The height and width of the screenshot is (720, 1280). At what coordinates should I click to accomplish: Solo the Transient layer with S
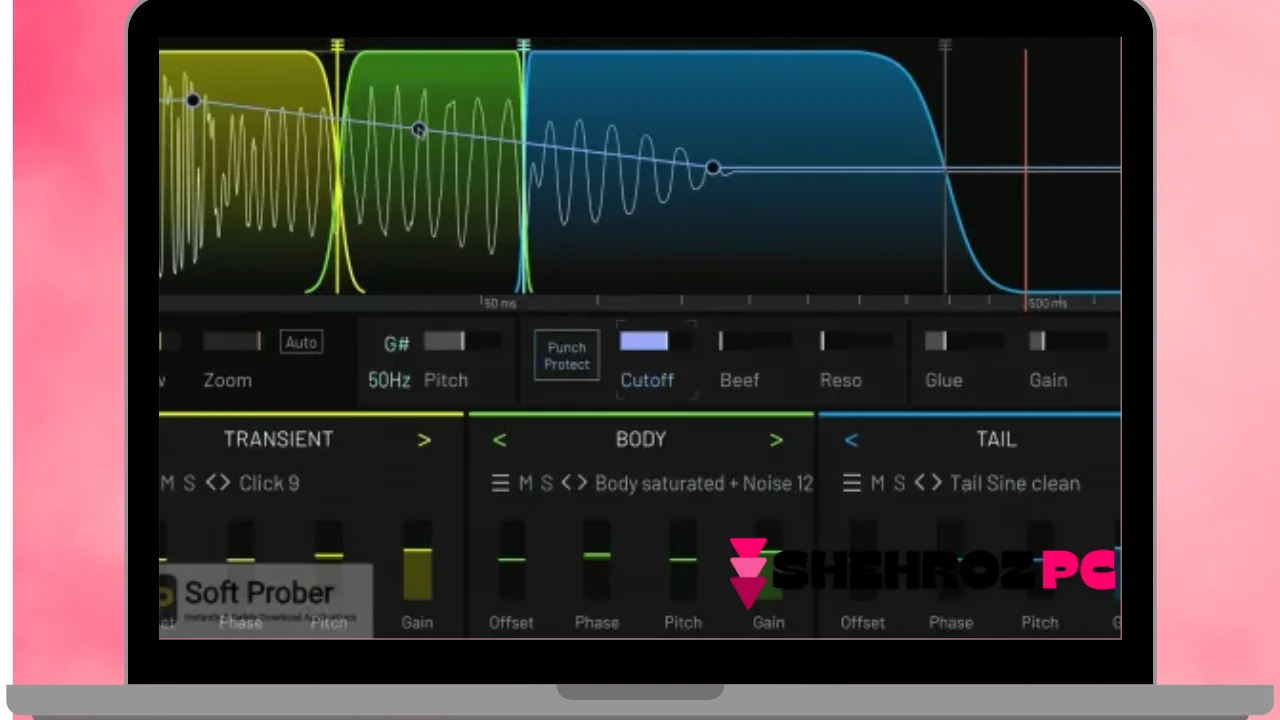pyautogui.click(x=190, y=484)
